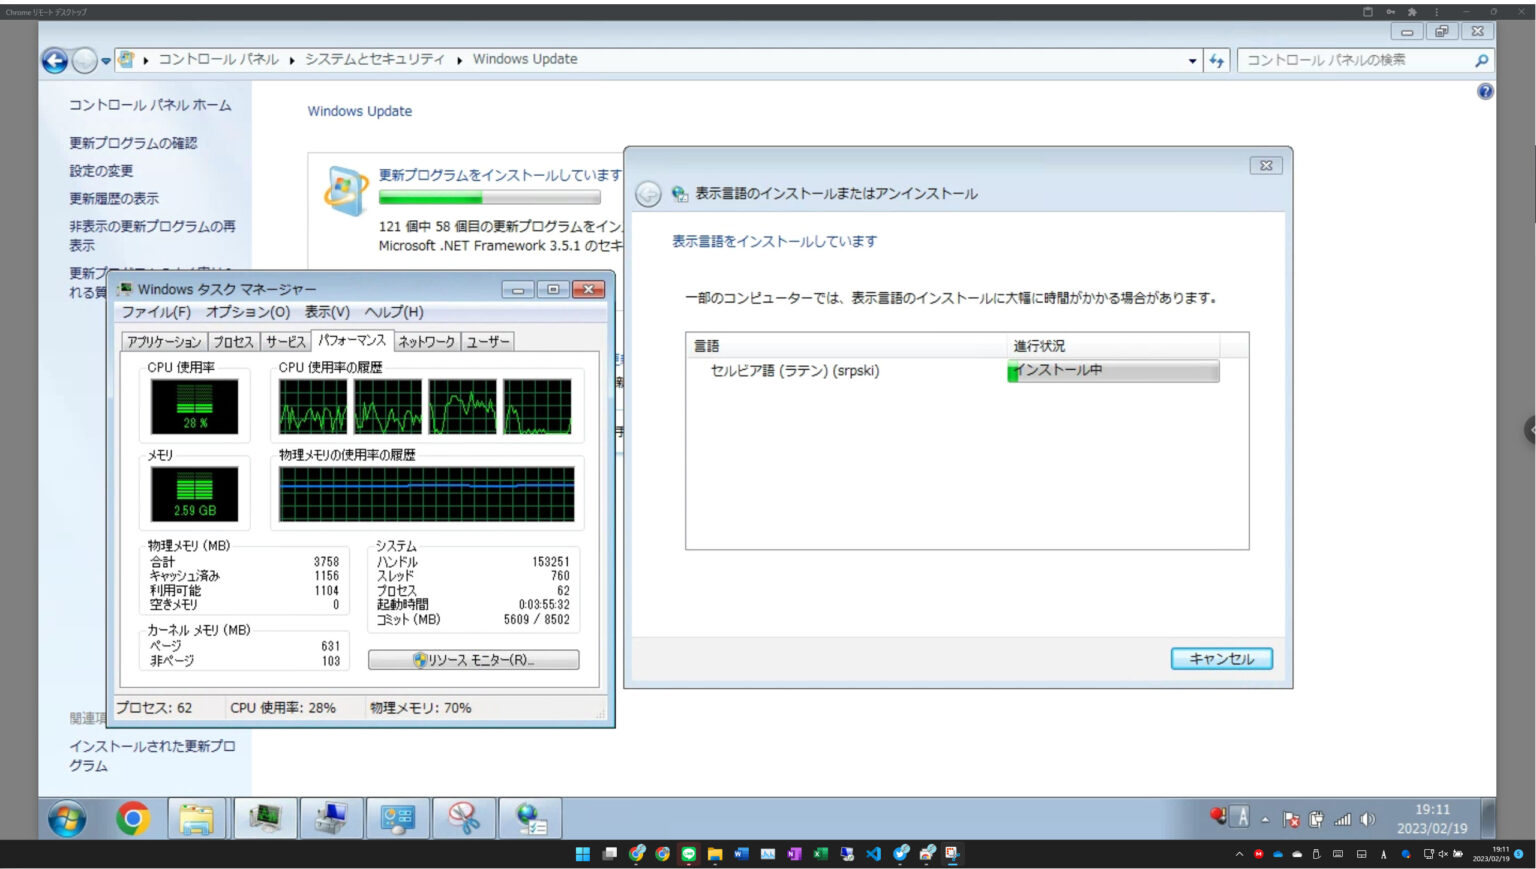The image size is (1536, 869).
Task: Click the セルビア語 installation progress bar
Action: 1112,371
